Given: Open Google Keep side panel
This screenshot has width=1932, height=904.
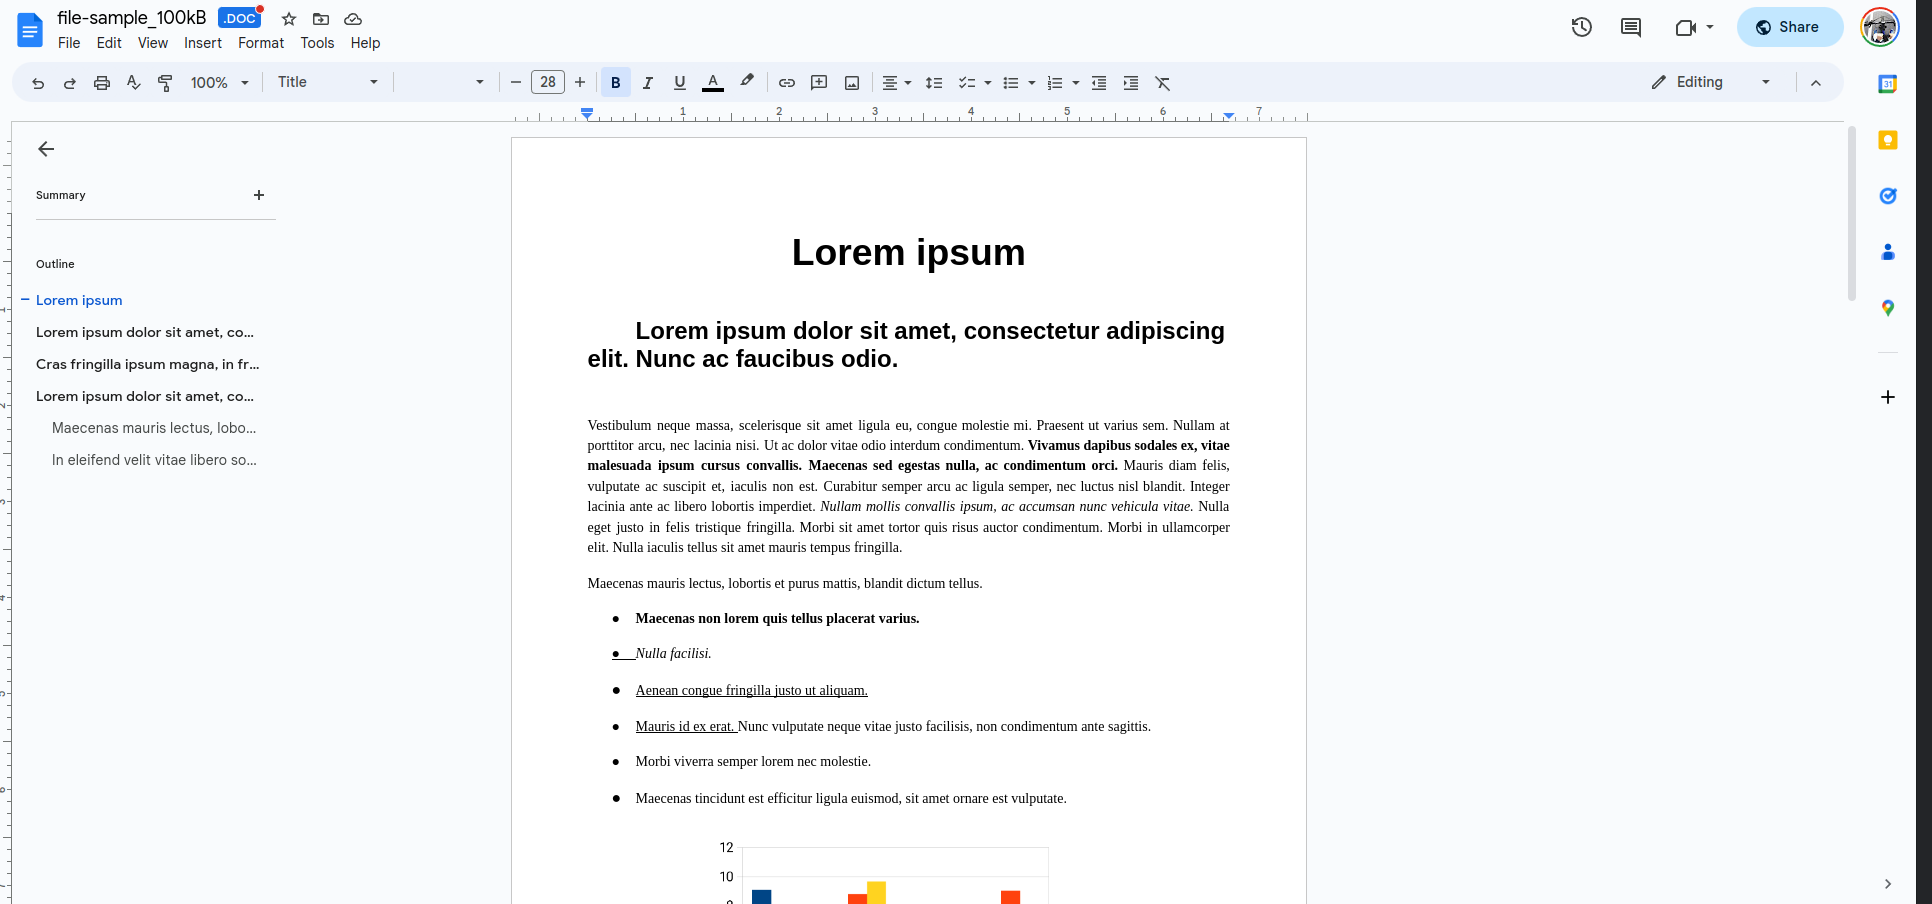Looking at the screenshot, I should click(x=1888, y=140).
